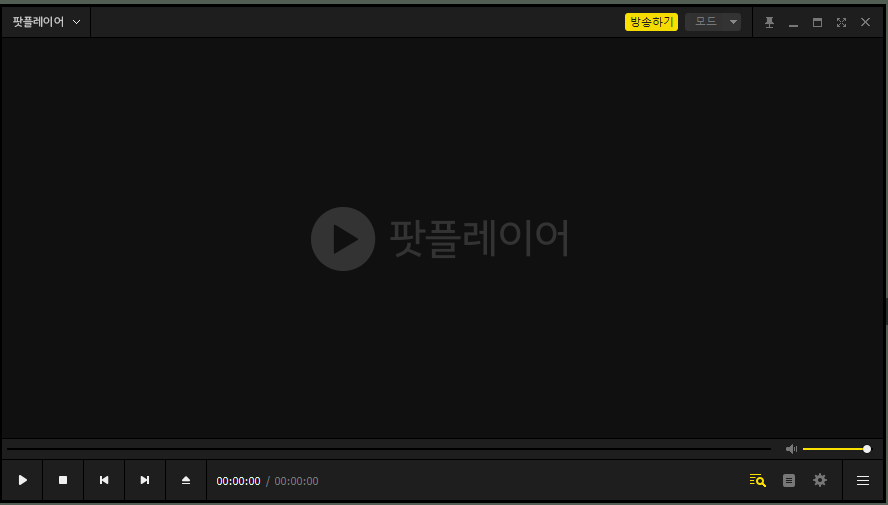Start playback with the Play button

click(x=22, y=480)
